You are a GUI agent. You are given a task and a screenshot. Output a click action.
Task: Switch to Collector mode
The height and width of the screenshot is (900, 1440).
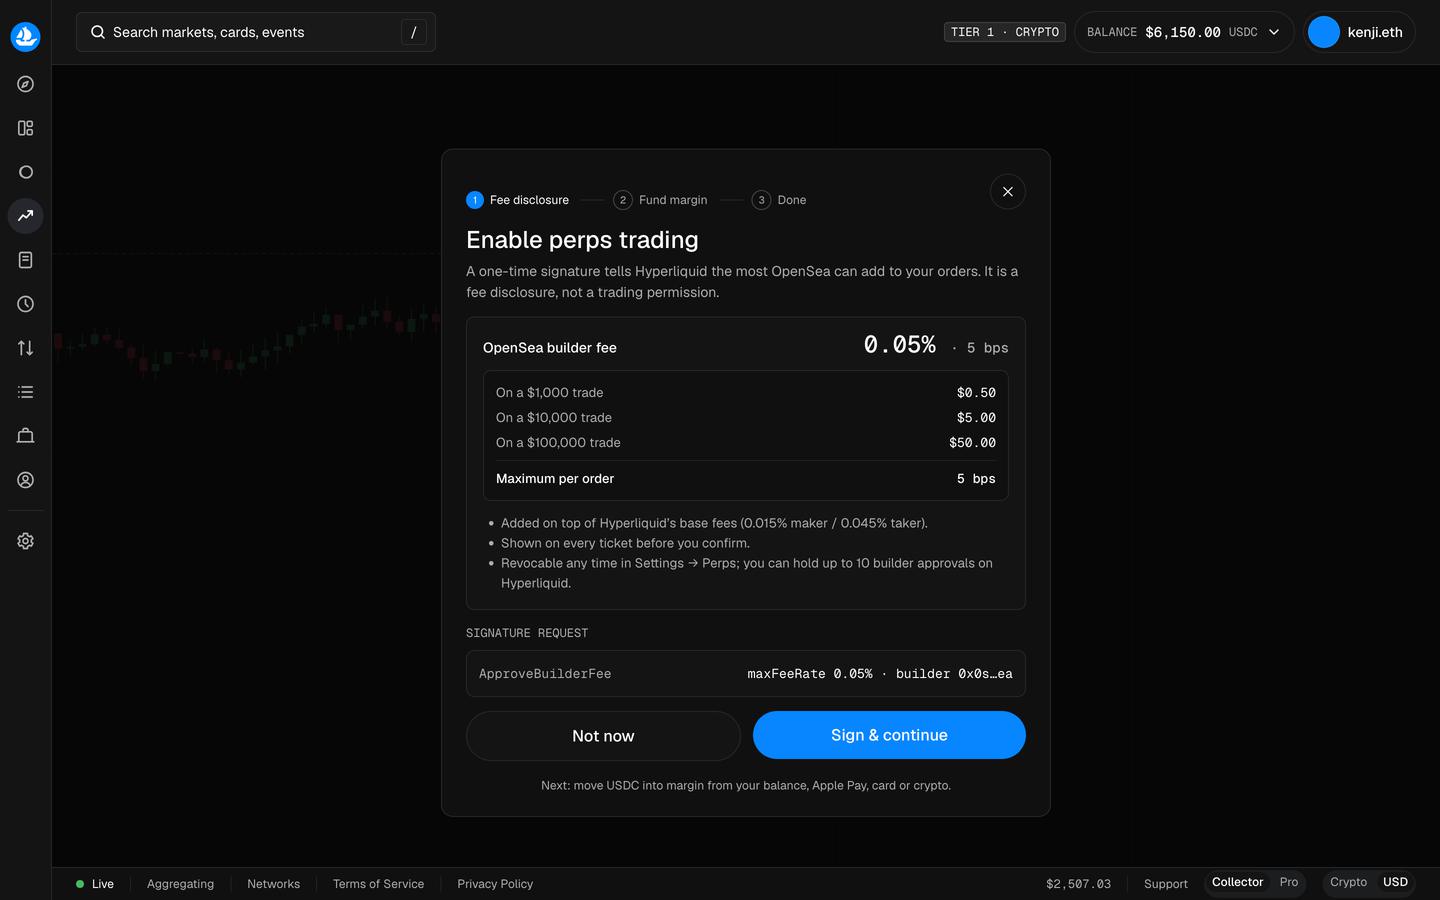click(x=1238, y=882)
